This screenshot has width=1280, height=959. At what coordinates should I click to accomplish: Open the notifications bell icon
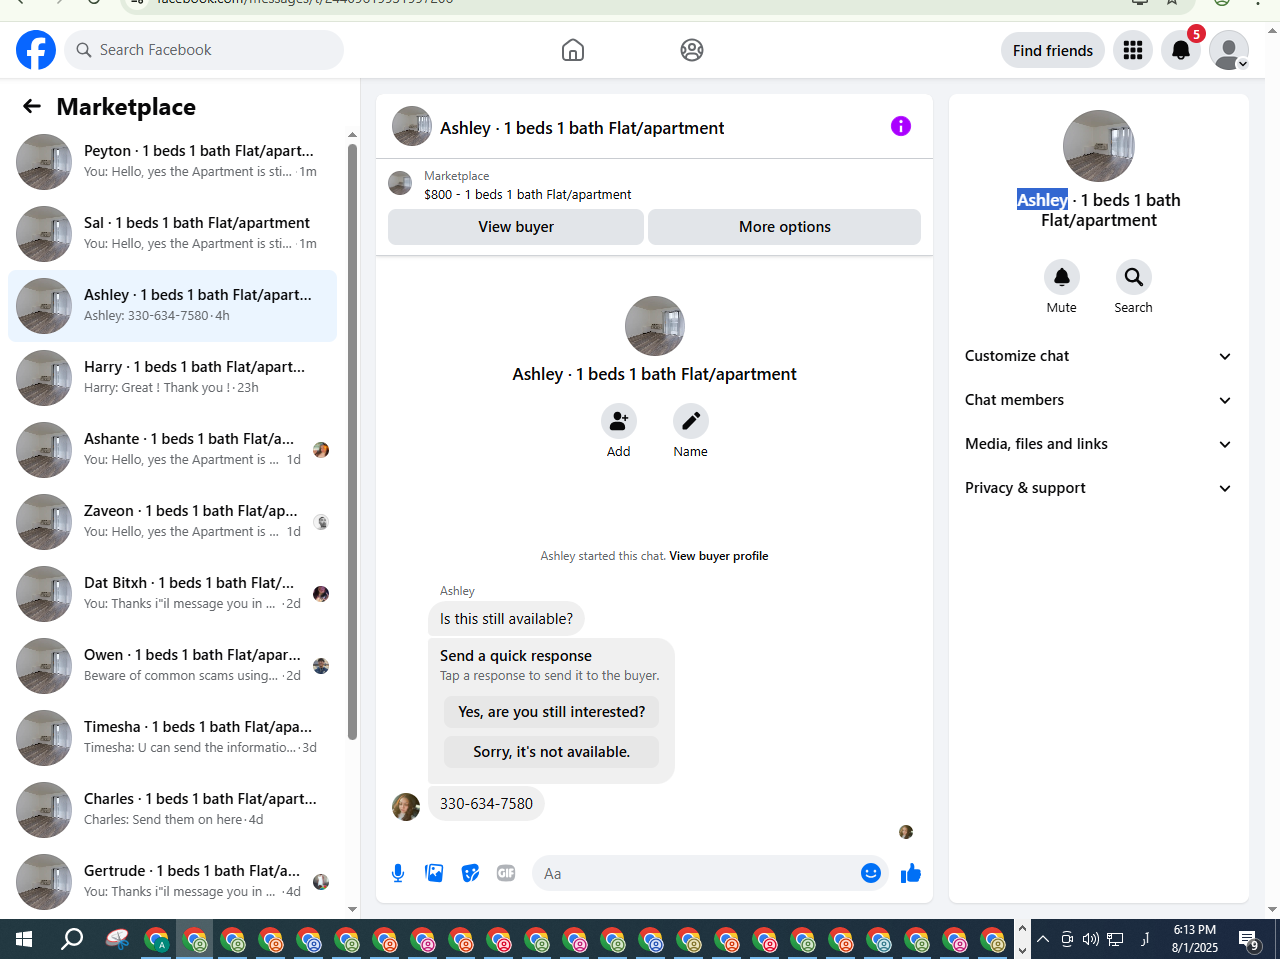pyautogui.click(x=1181, y=50)
